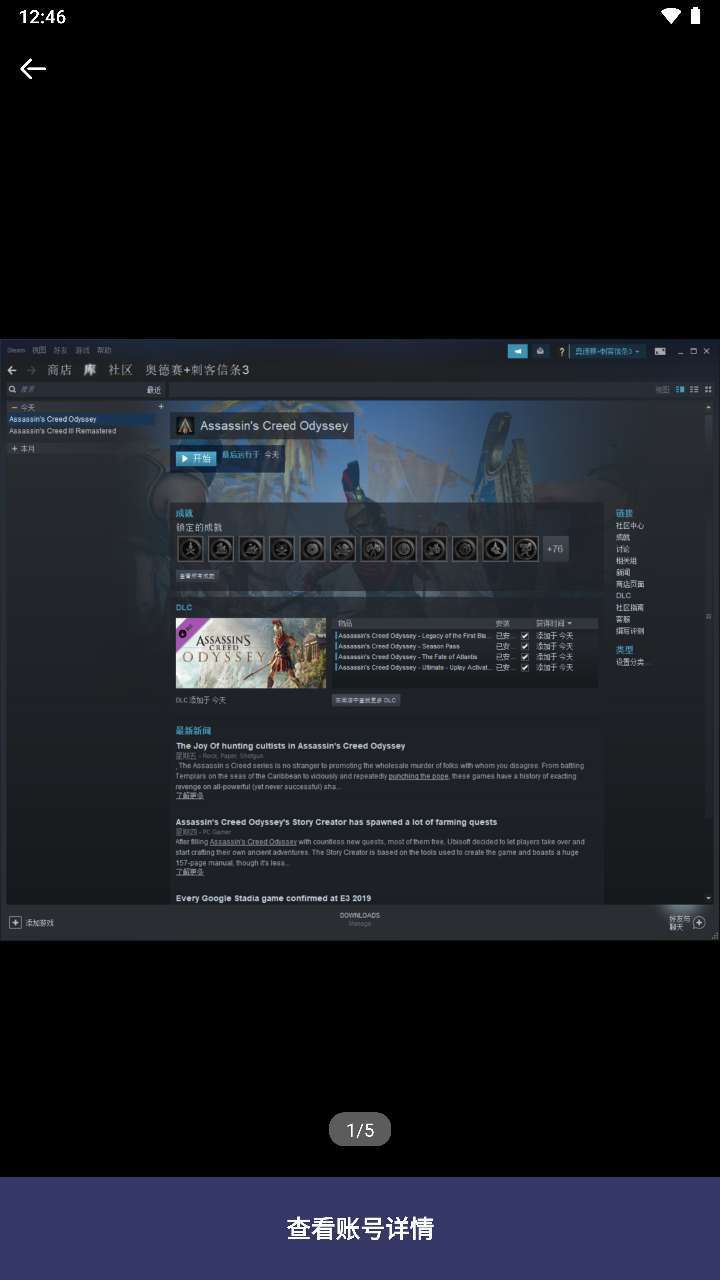The width and height of the screenshot is (720, 1280).
Task: Open the 商店 store tab
Action: click(60, 370)
